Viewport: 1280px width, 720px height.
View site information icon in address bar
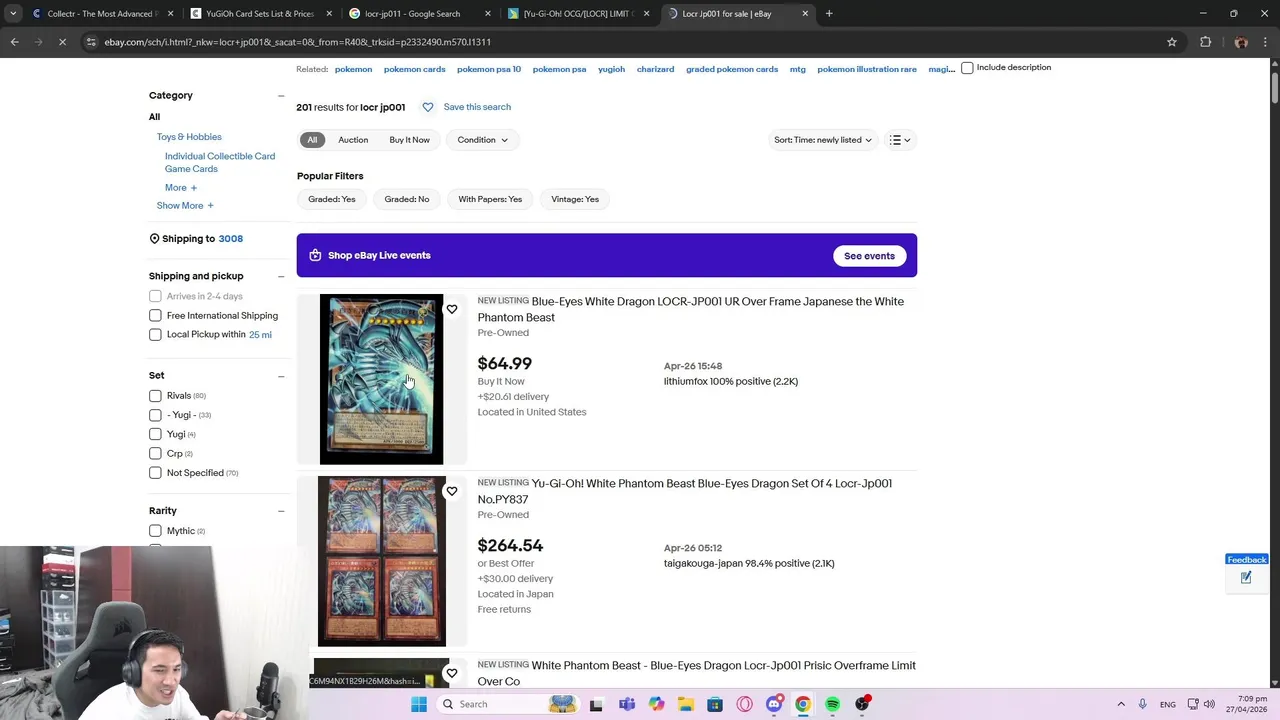[x=91, y=42]
